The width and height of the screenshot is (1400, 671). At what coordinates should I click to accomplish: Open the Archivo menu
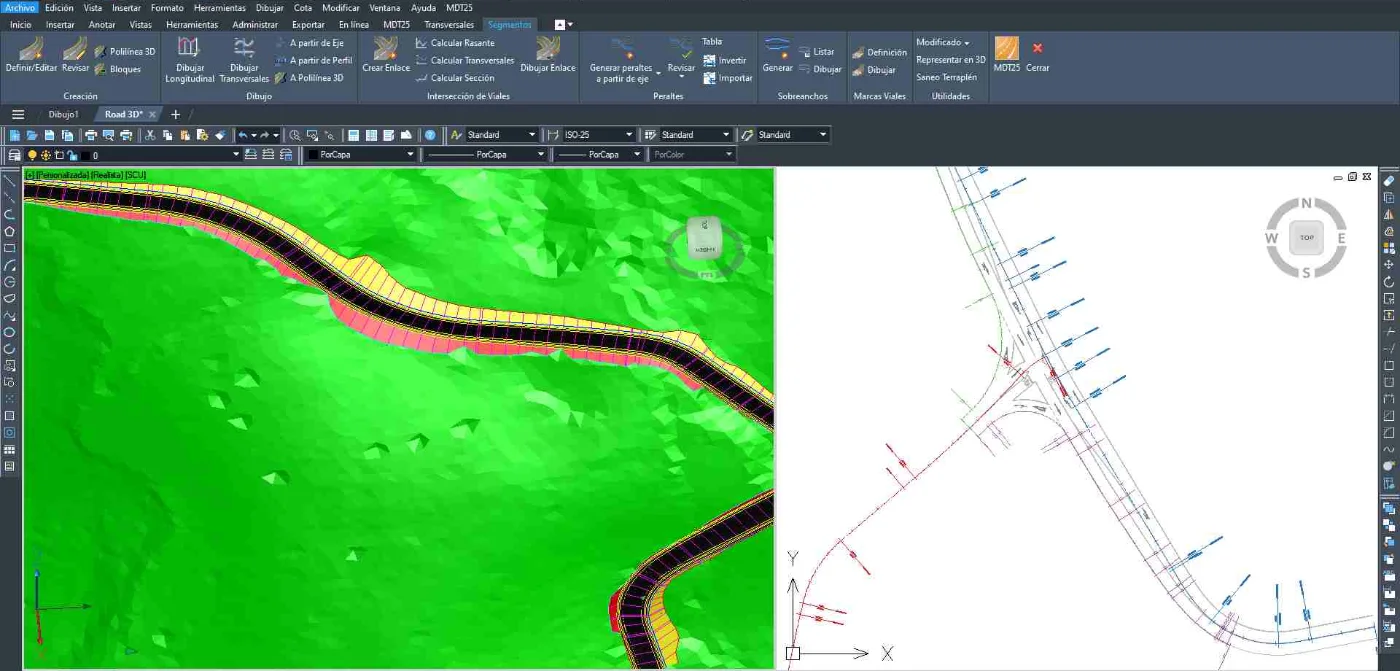pos(20,7)
